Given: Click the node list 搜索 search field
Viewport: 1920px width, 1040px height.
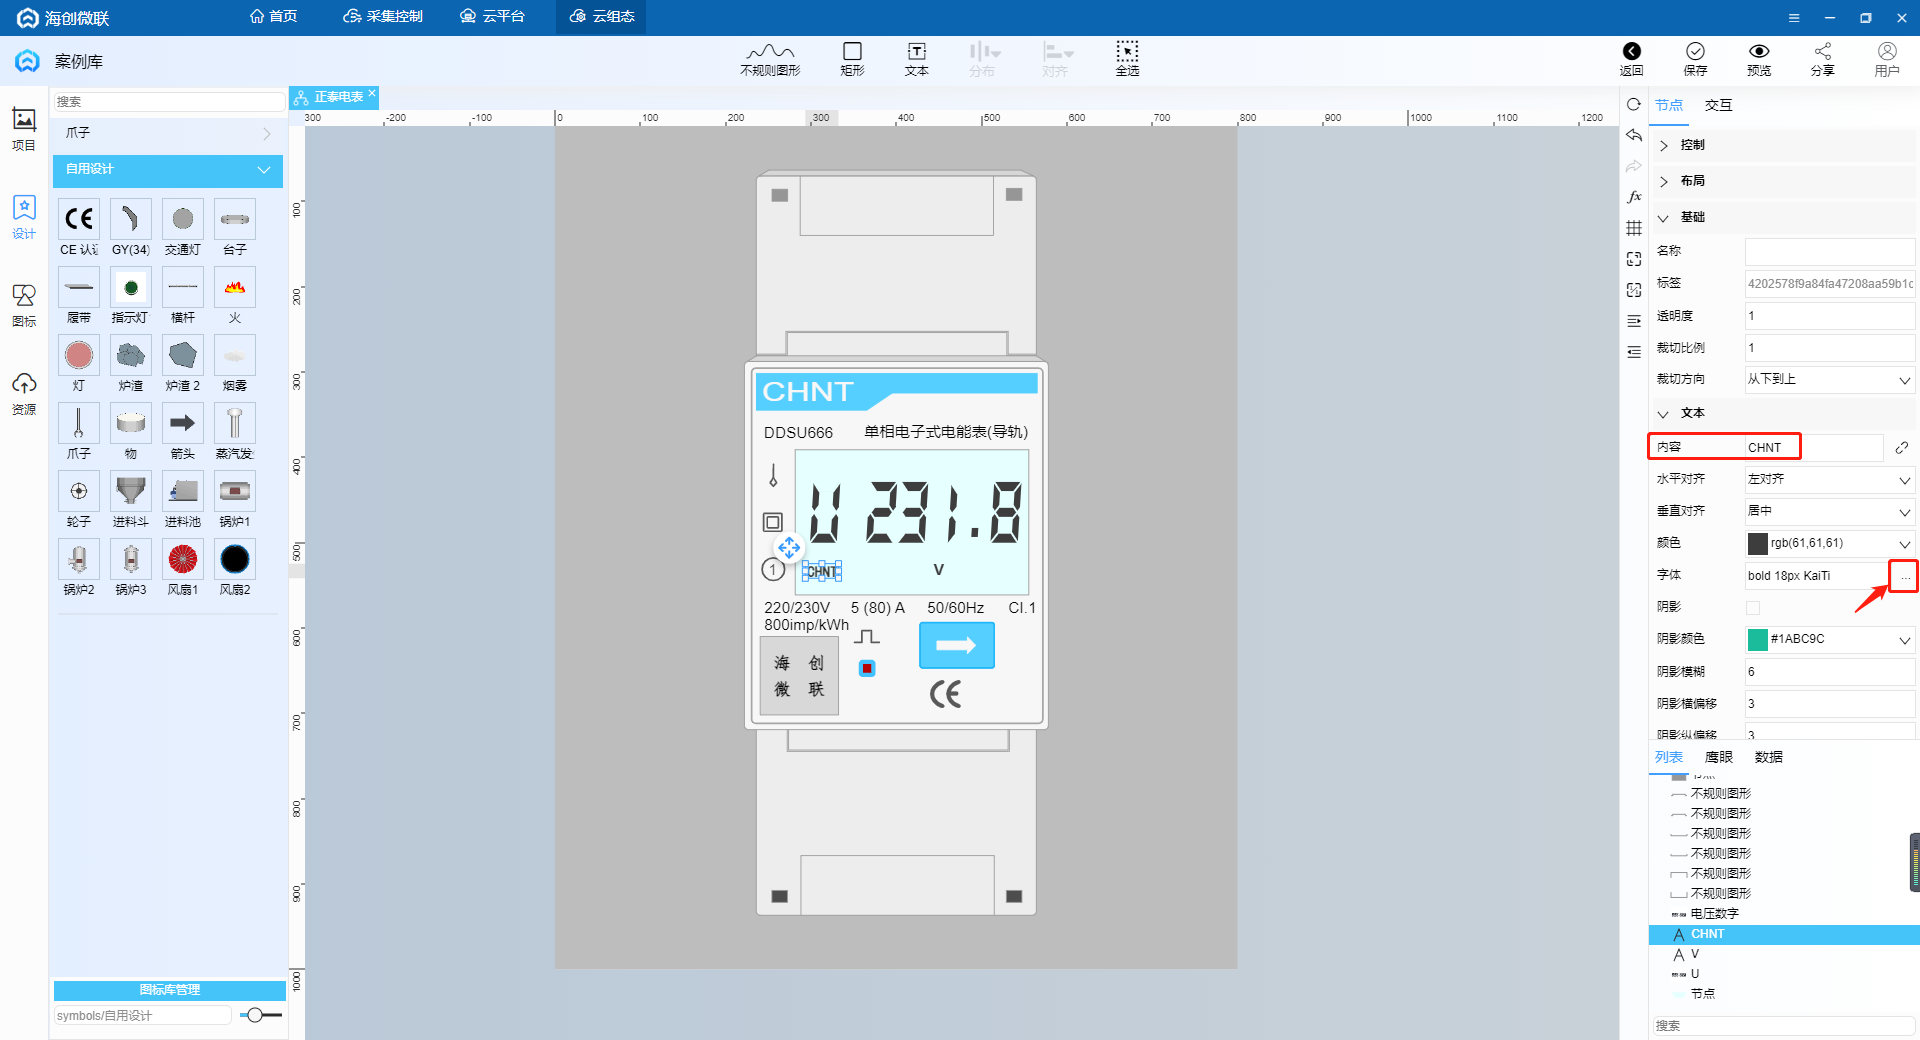Looking at the screenshot, I should click(1783, 1026).
